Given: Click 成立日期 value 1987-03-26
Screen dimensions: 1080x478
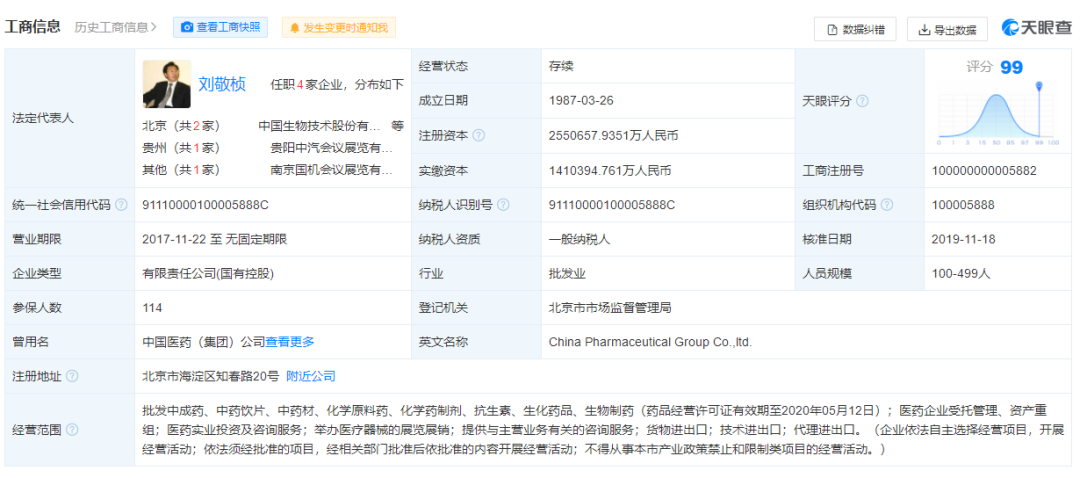Looking at the screenshot, I should (581, 101).
